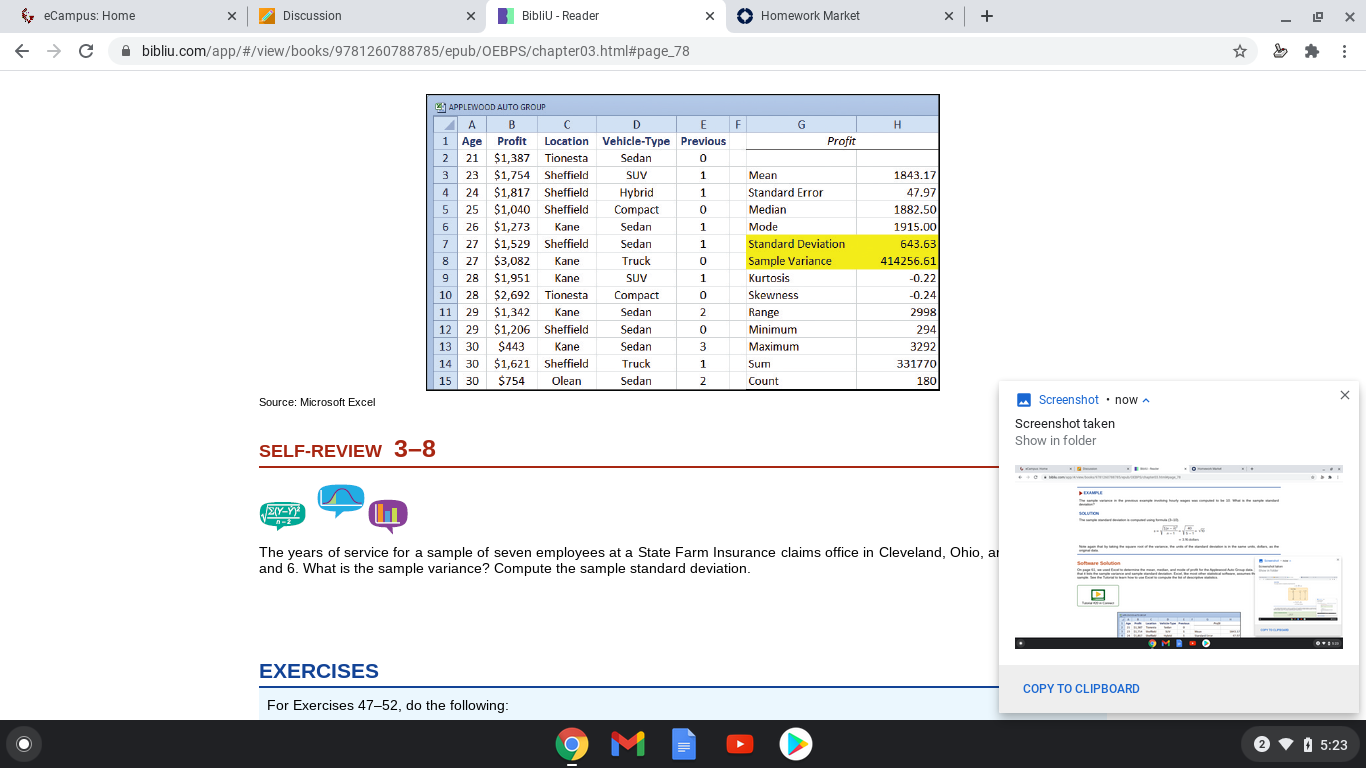Click the Source: Microsoft Excel caption
Screen dimensions: 1366x768
point(317,402)
